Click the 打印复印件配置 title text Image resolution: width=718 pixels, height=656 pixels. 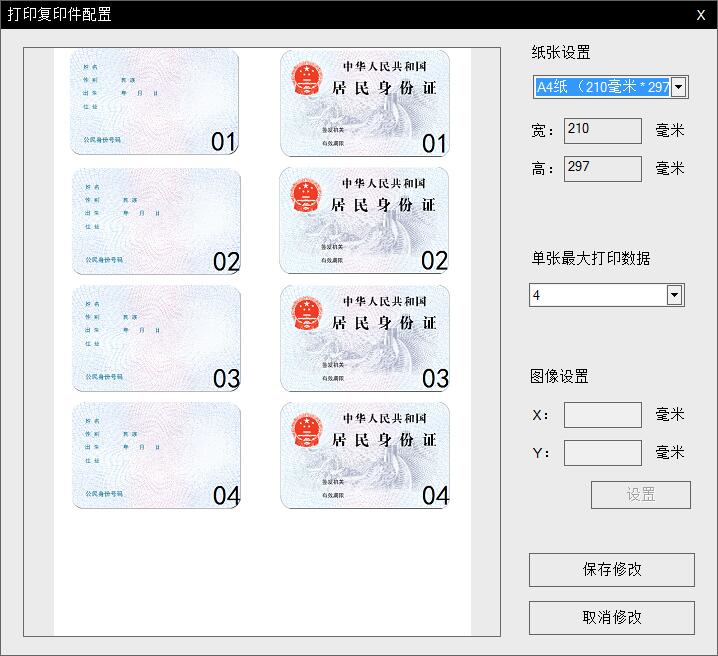60,15
